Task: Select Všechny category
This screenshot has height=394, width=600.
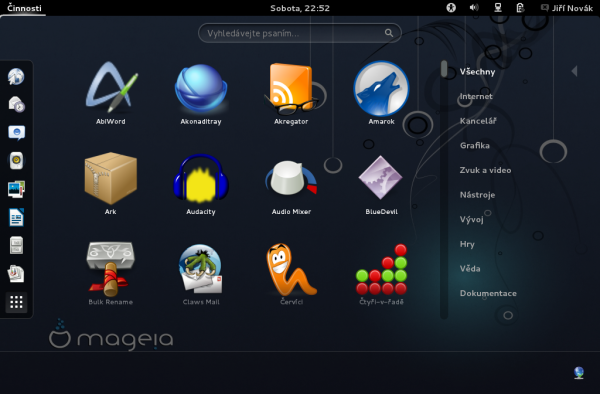Action: click(x=477, y=72)
